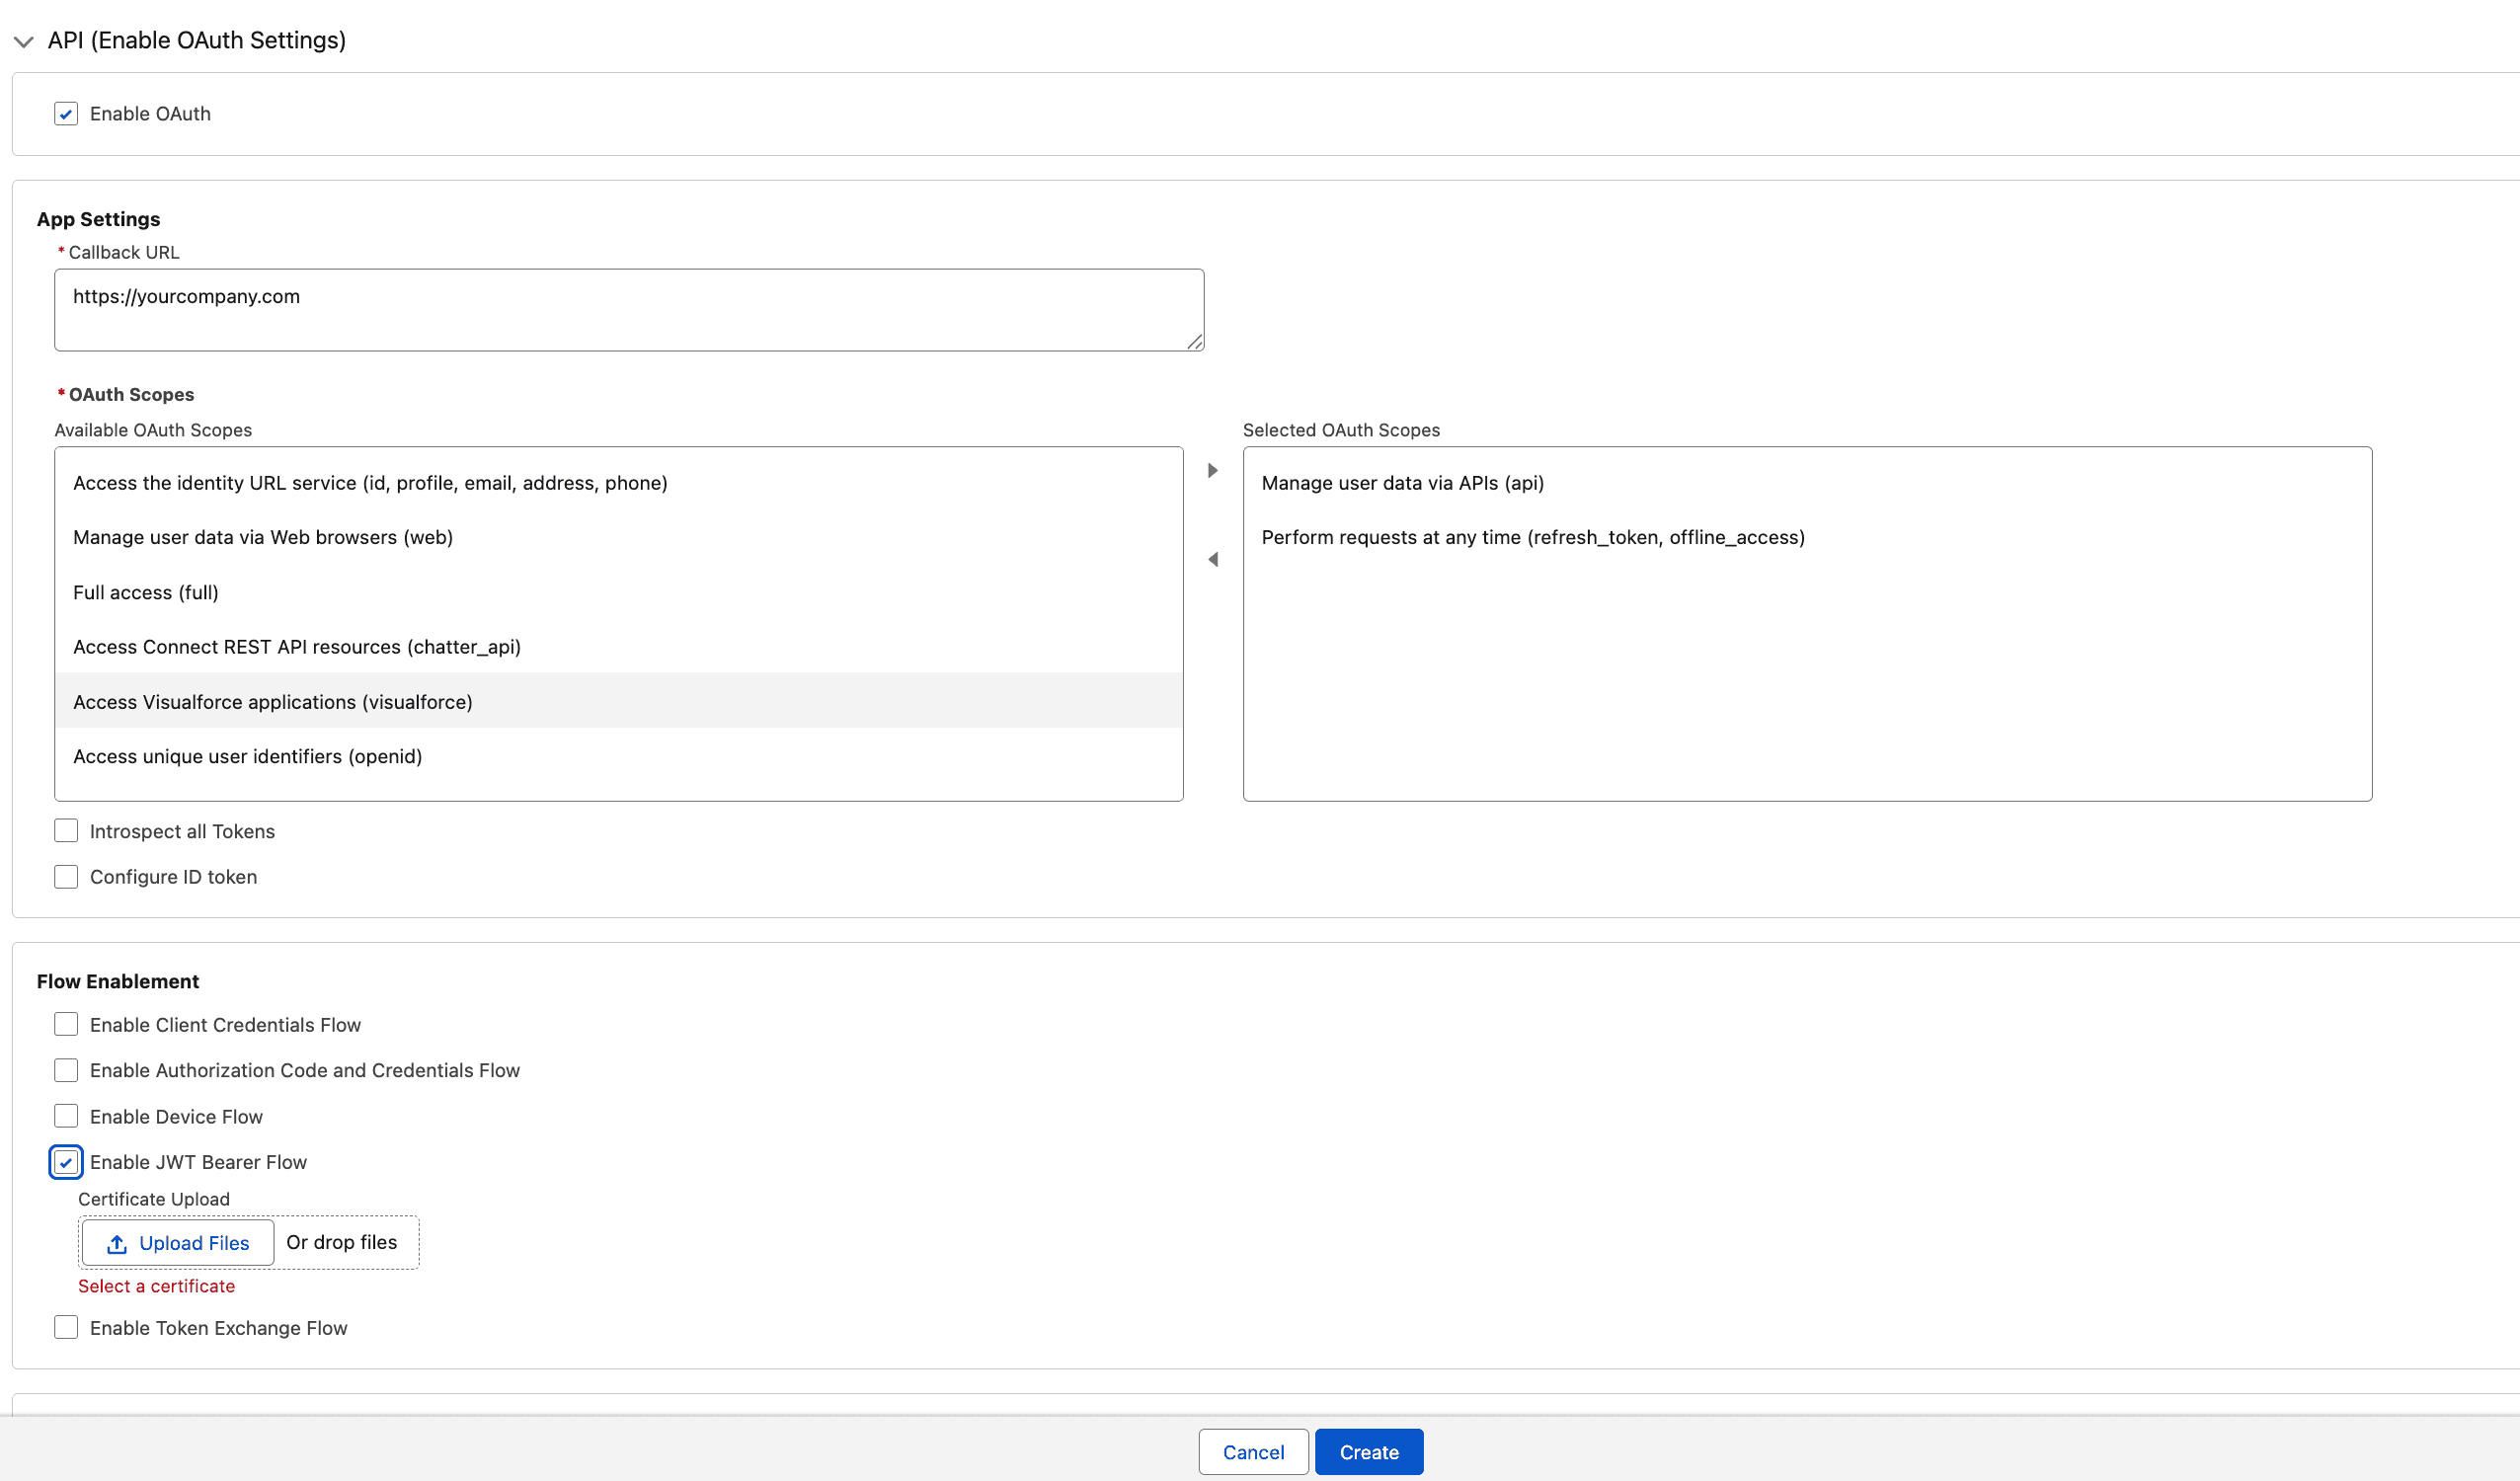Click inside the Callback URL field
Viewport: 2520px width, 1481px height.
pos(628,309)
